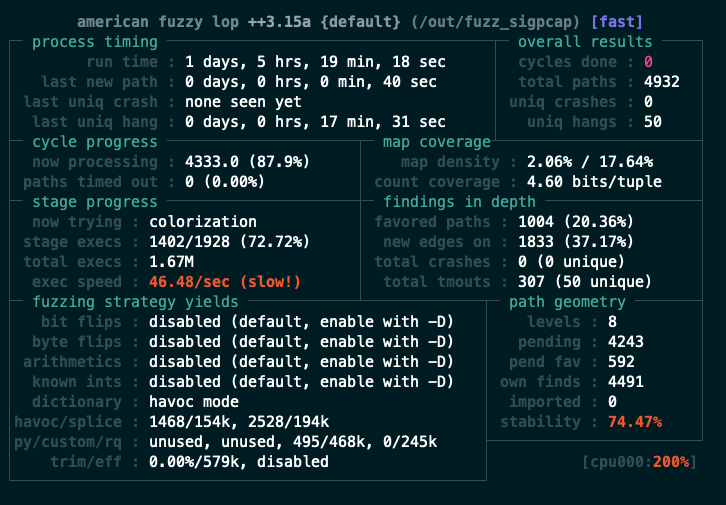Click total tmouts '307 (50 unique)'
726x505 pixels.
tap(585, 282)
